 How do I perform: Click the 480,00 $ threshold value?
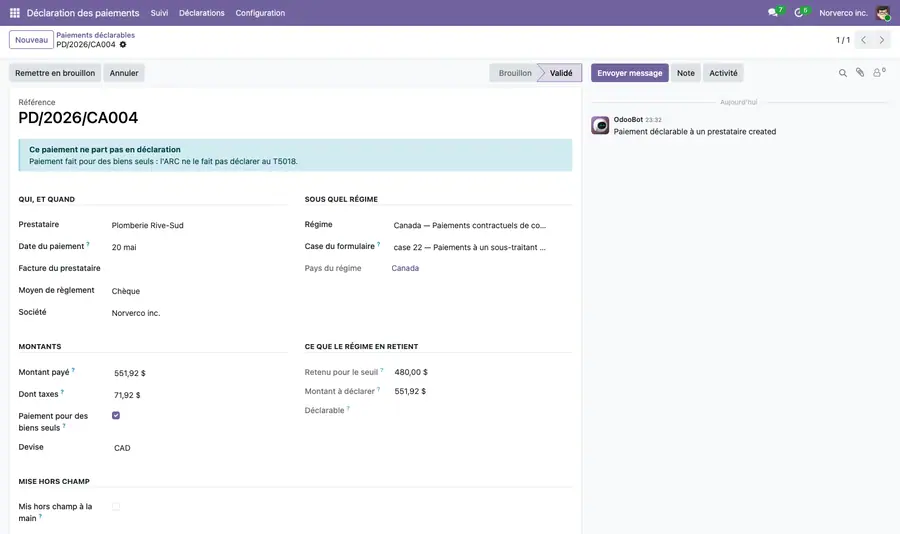411,372
